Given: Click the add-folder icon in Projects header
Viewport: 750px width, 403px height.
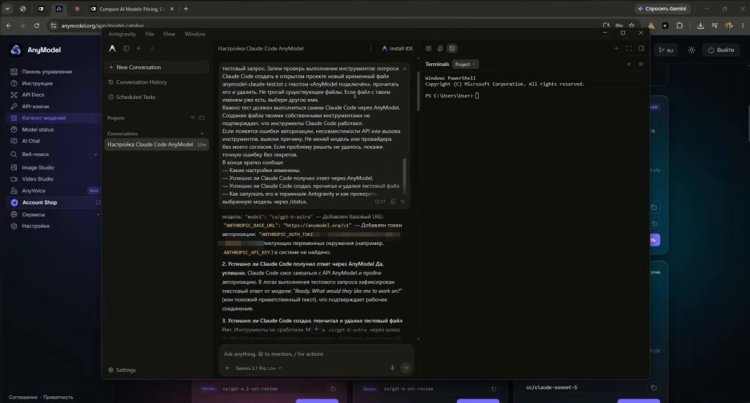Looking at the screenshot, I should coord(202,118).
